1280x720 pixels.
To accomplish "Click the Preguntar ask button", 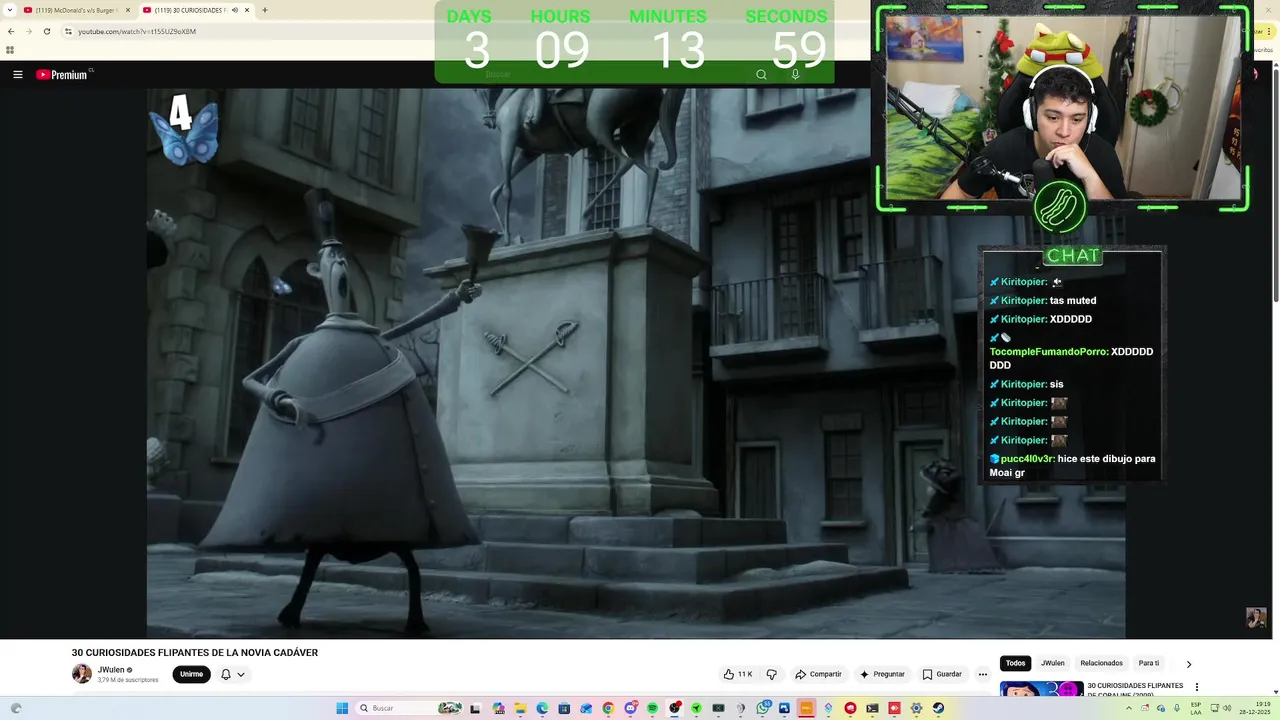I will coord(882,674).
